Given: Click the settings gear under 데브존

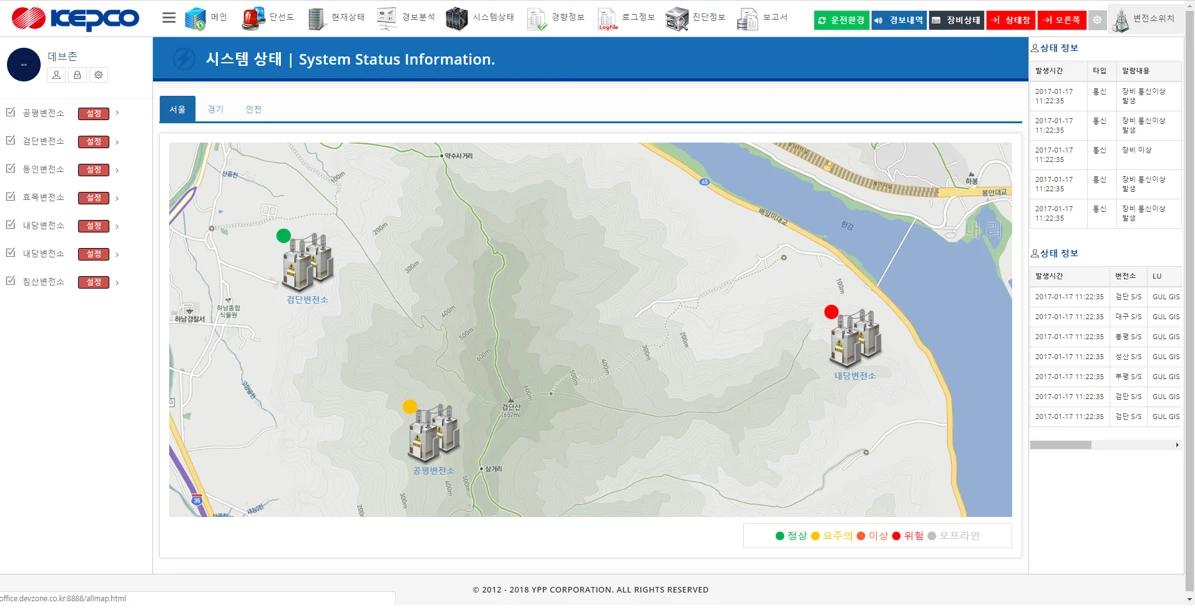Looking at the screenshot, I should pyautogui.click(x=98, y=75).
